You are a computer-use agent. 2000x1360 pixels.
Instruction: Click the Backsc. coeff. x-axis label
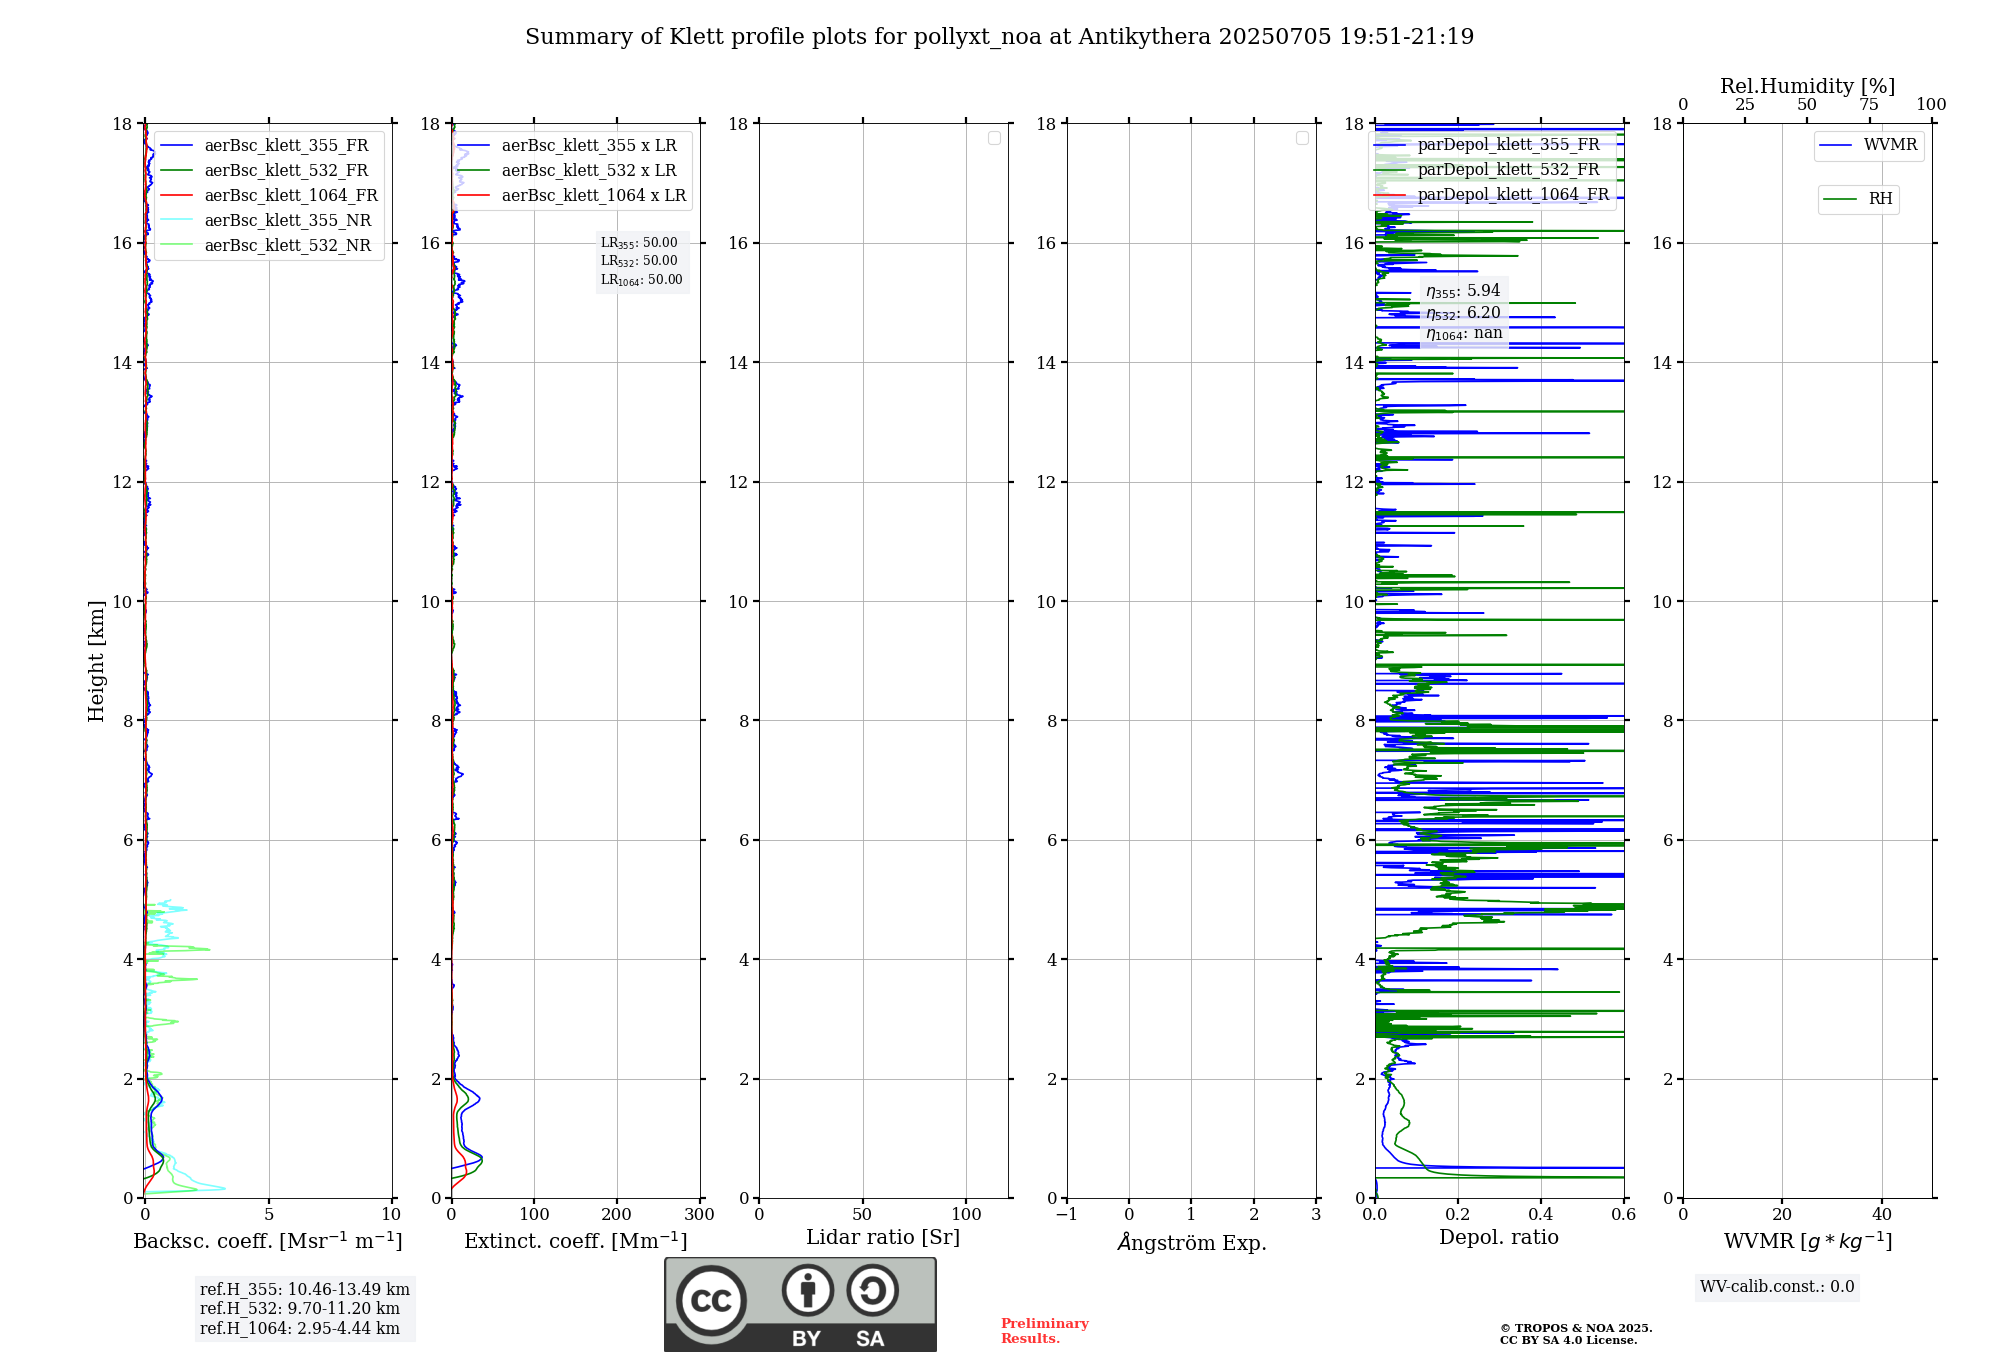tap(267, 1241)
